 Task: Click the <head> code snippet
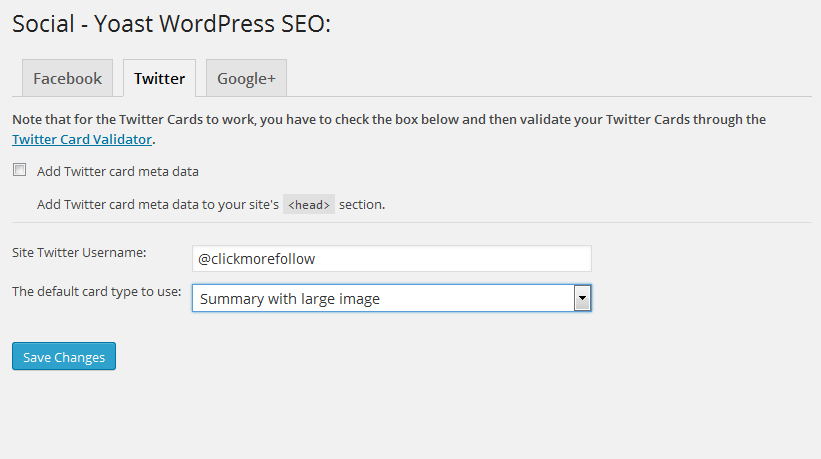point(309,204)
